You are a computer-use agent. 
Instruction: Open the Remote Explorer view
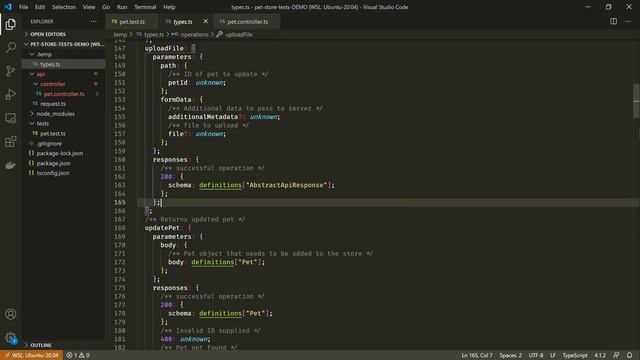[11, 118]
